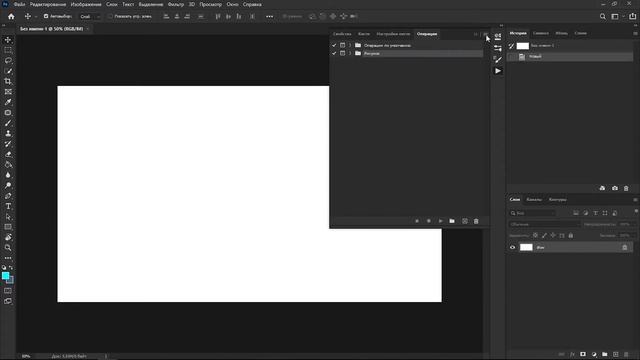Open the layer filter type dropdown

coord(533,213)
